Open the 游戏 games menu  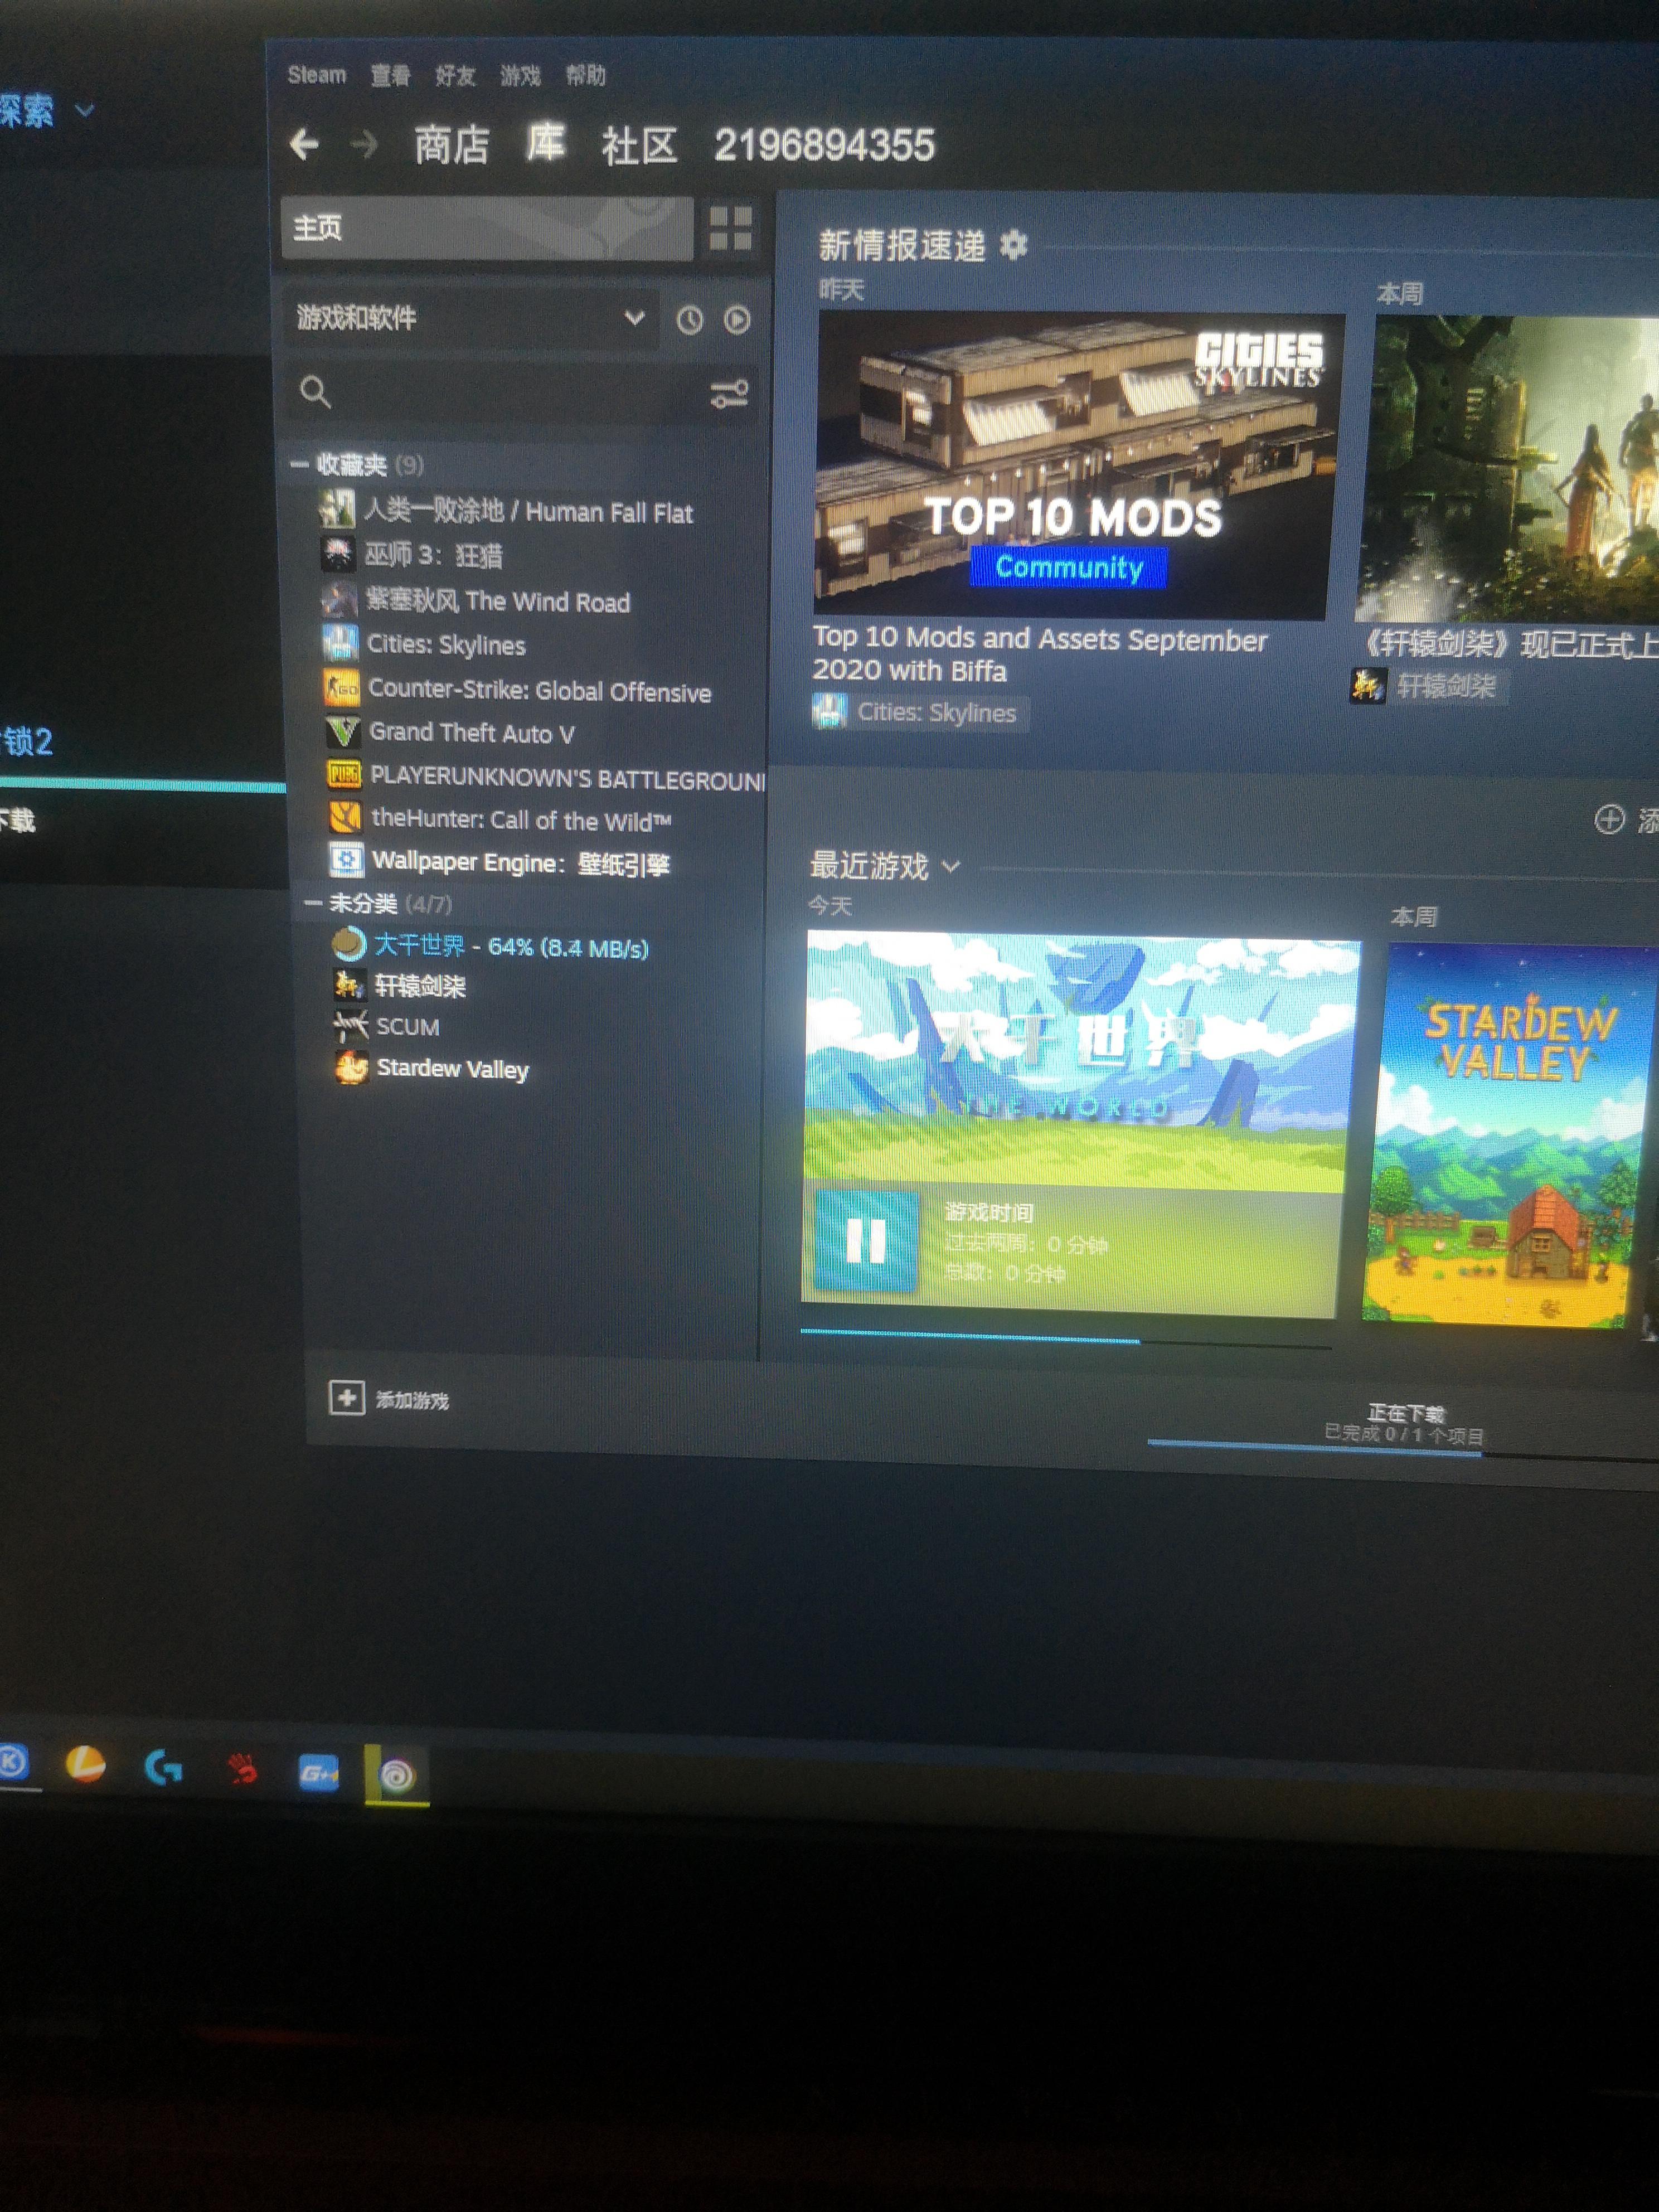[520, 76]
